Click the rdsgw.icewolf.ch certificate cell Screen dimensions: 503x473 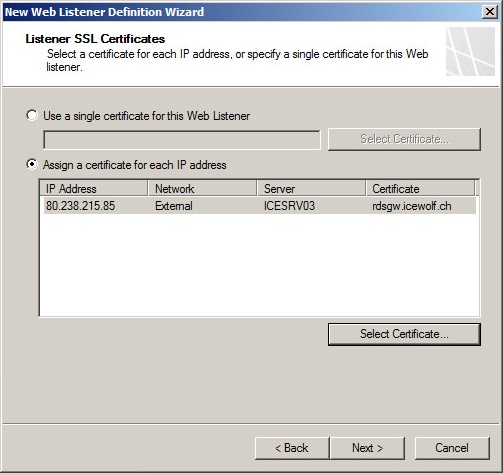(412, 206)
